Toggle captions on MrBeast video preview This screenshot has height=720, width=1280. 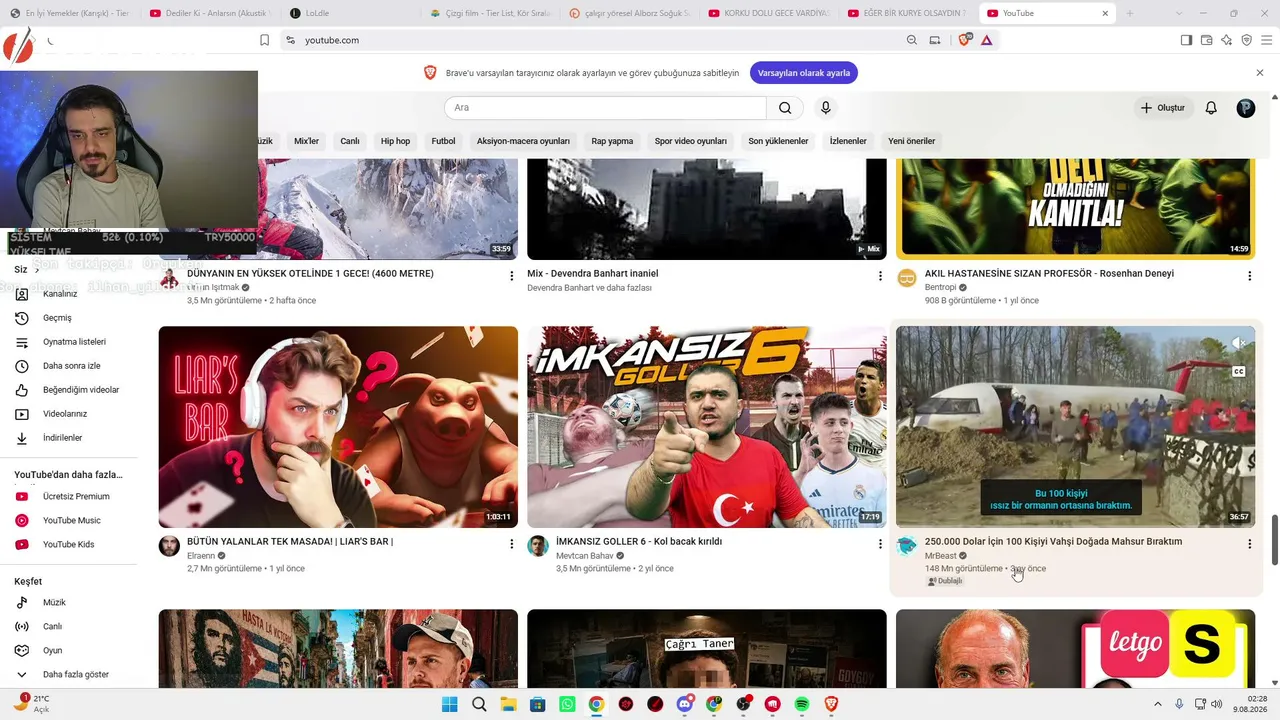coord(1238,371)
